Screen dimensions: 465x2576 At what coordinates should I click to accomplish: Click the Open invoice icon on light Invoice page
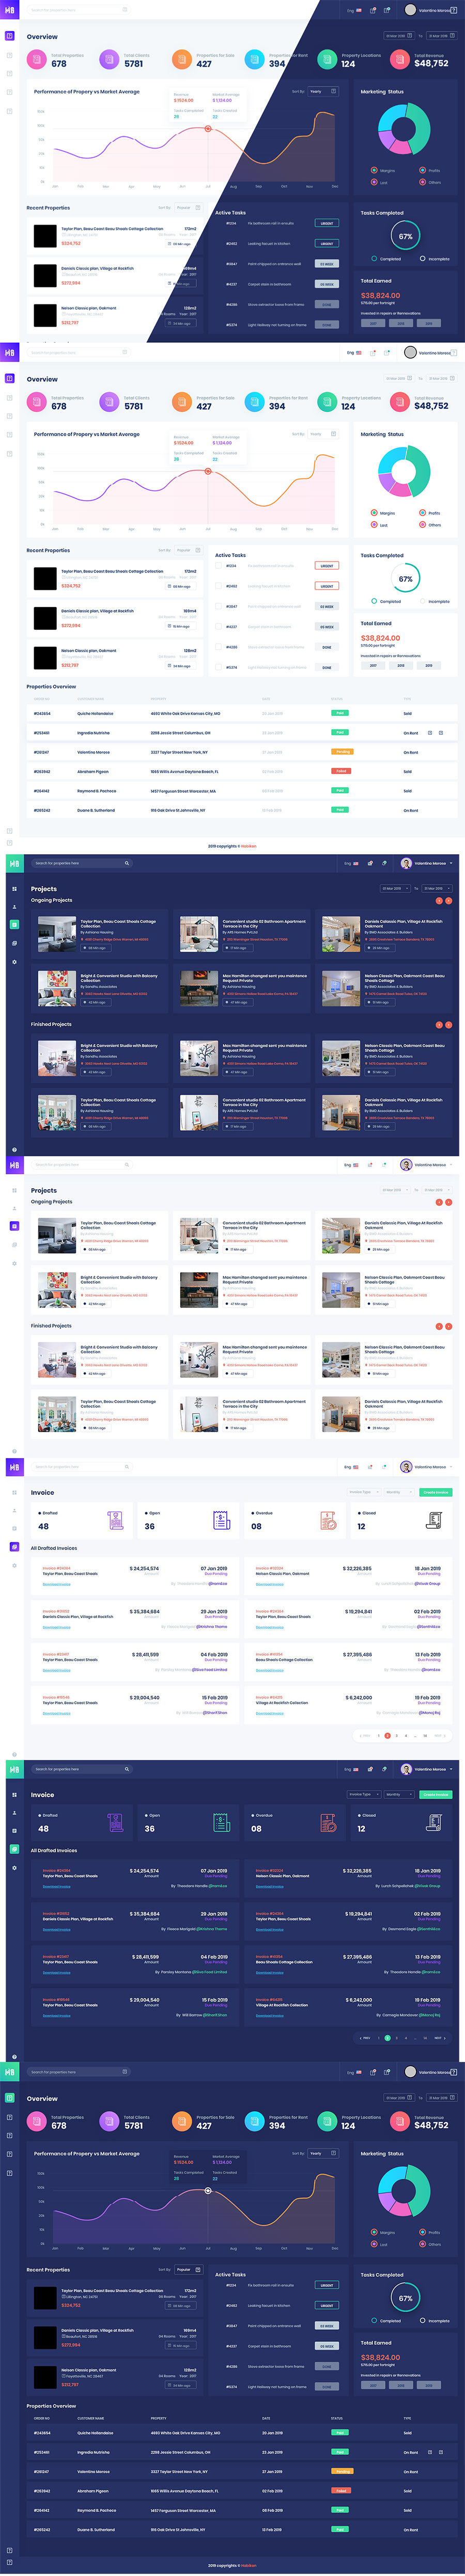click(221, 1520)
